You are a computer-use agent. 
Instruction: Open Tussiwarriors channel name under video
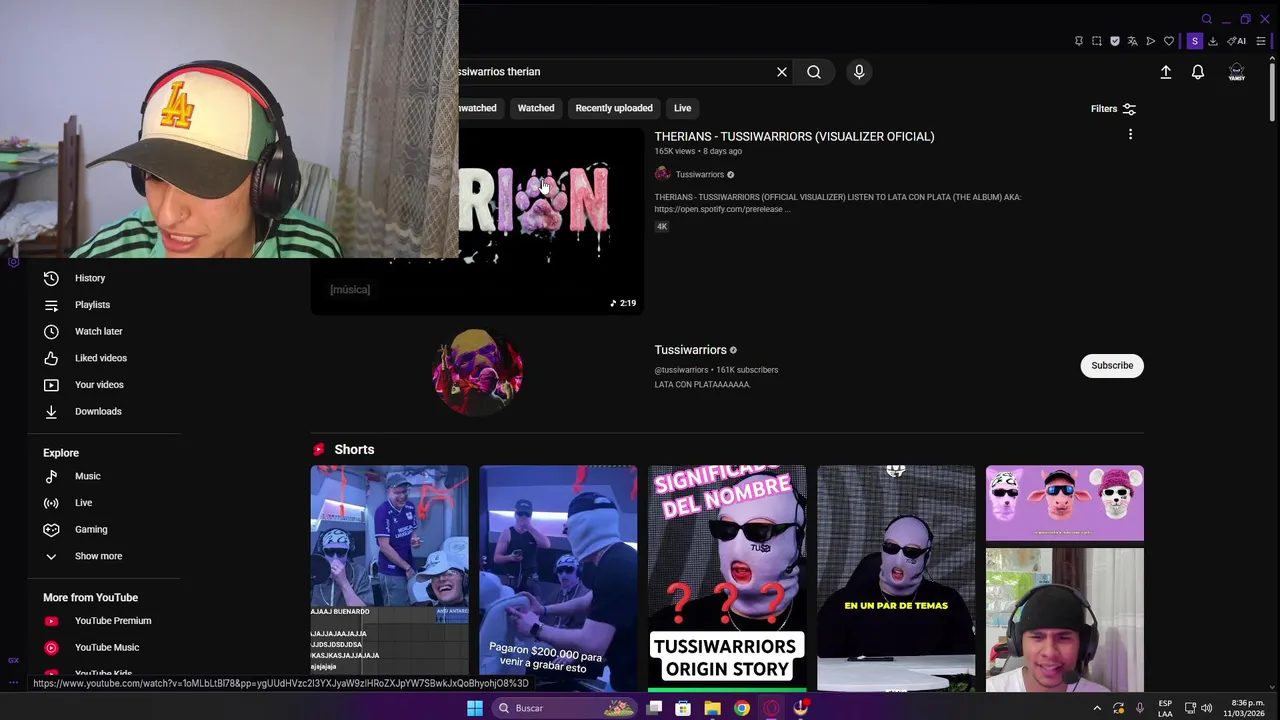click(x=699, y=174)
